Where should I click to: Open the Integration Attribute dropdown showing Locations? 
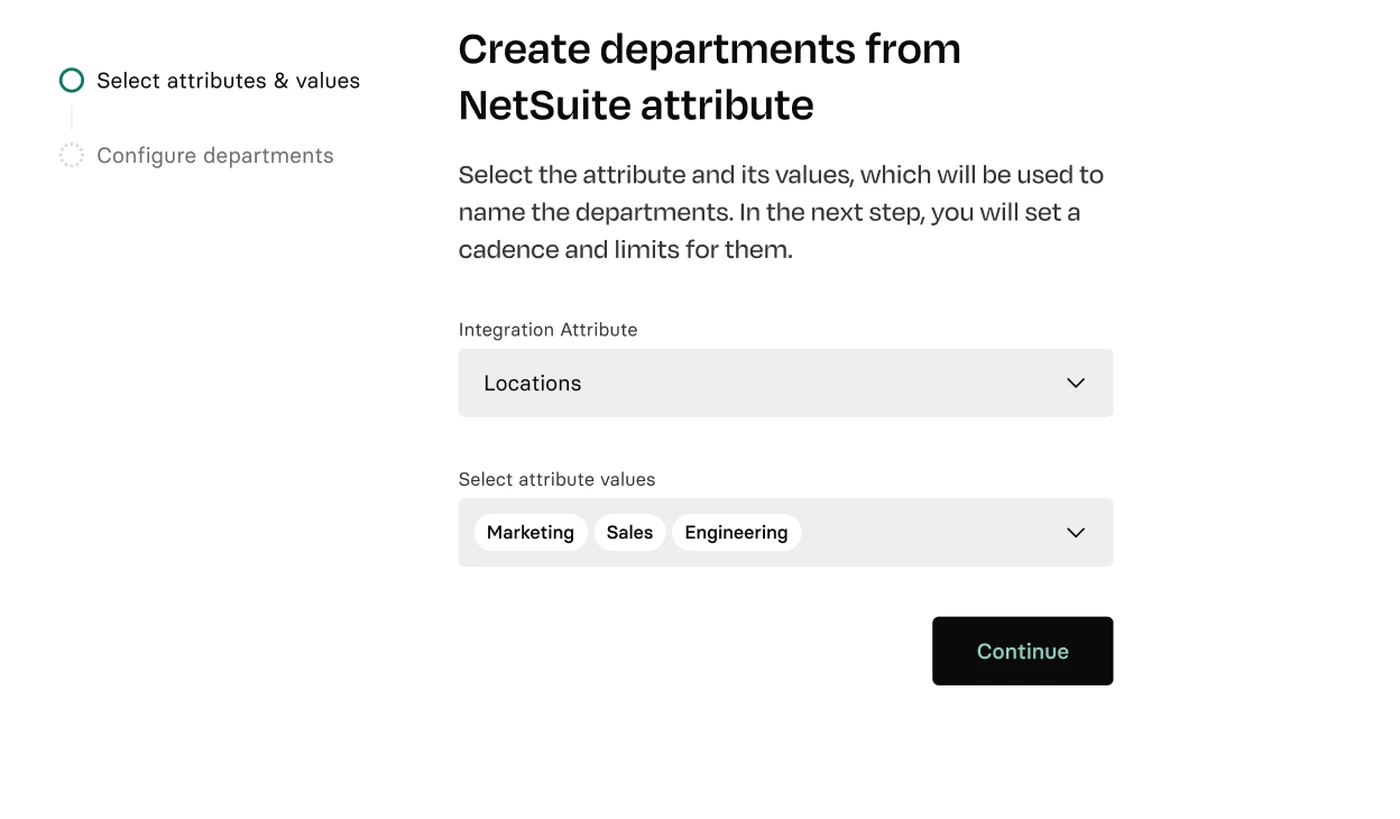tap(785, 383)
